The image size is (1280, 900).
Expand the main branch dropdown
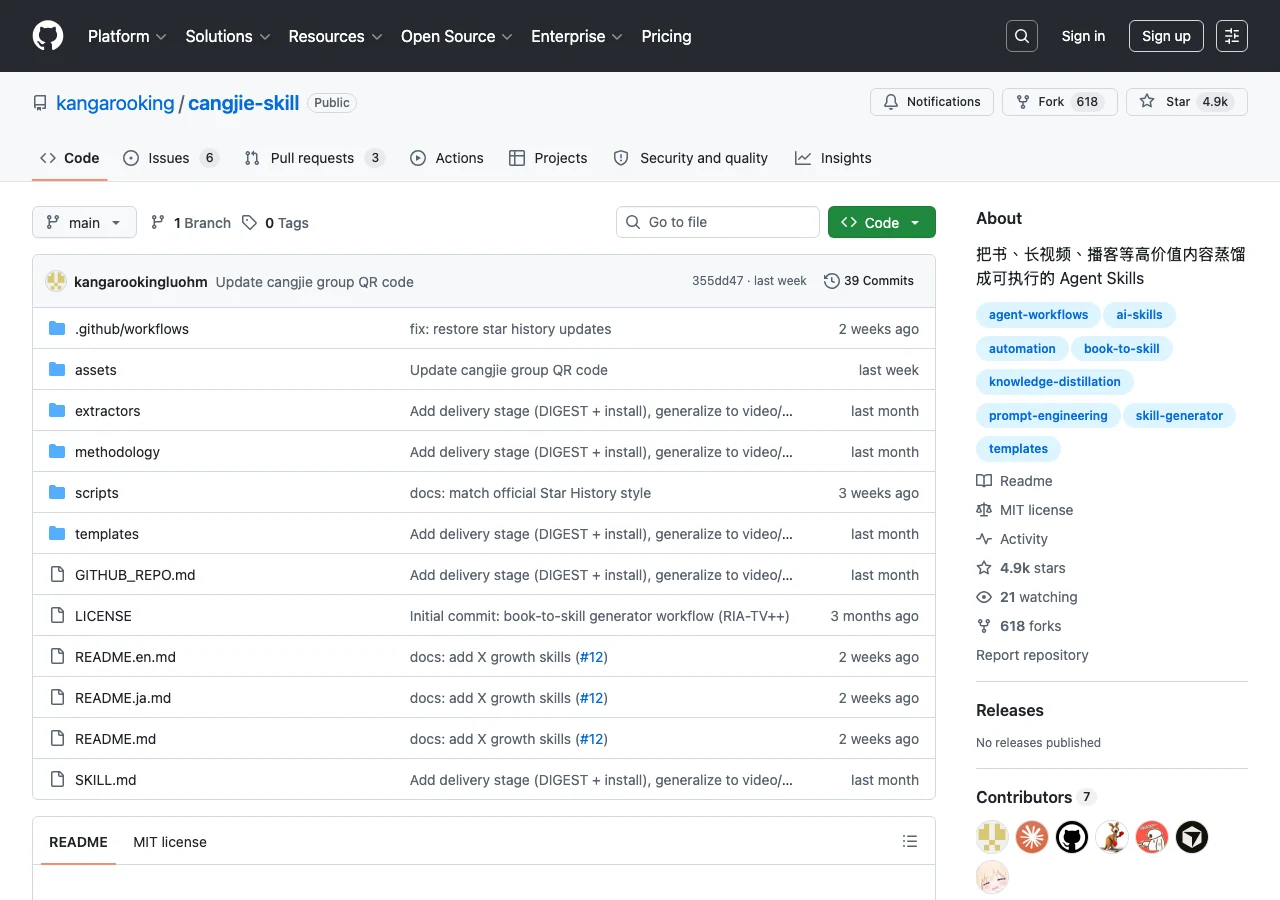tap(84, 222)
